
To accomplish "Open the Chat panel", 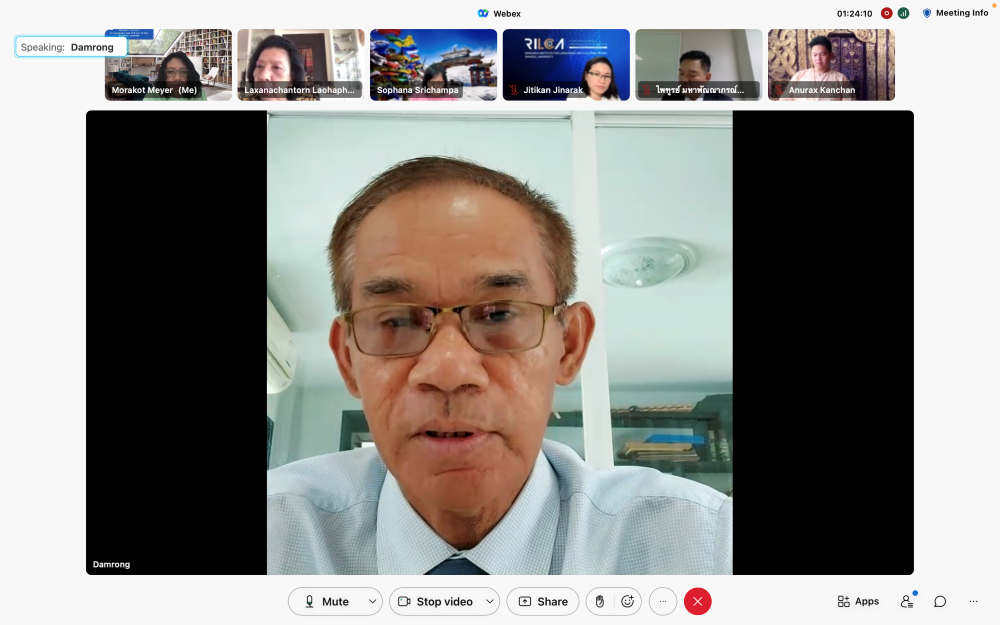I will 940,601.
